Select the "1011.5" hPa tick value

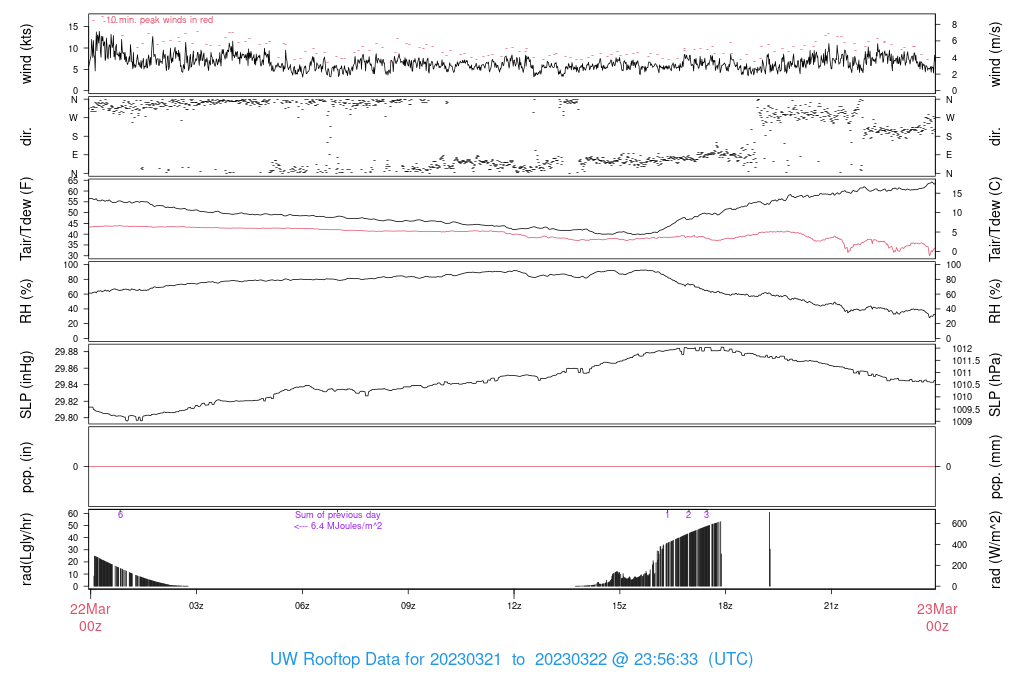pos(966,361)
